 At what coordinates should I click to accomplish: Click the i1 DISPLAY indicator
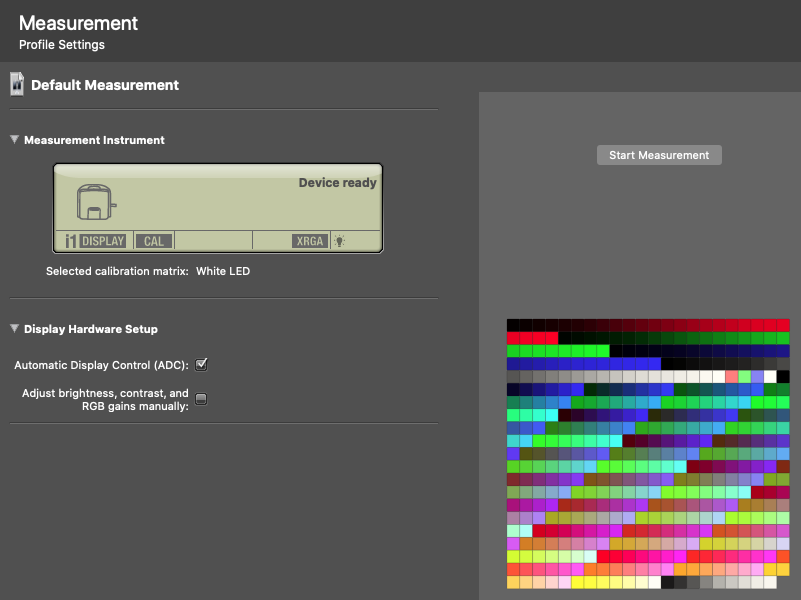(96, 241)
